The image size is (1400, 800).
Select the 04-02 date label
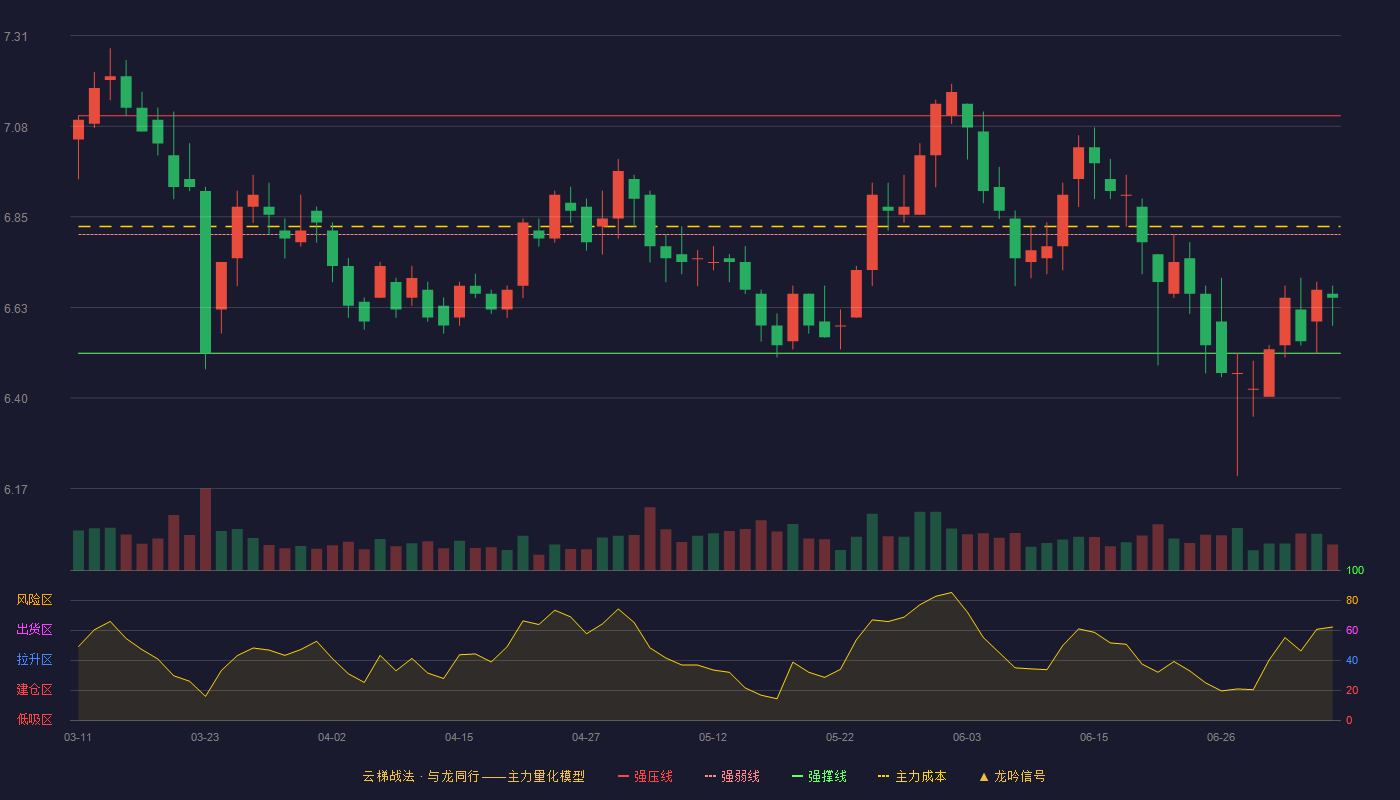pos(332,737)
